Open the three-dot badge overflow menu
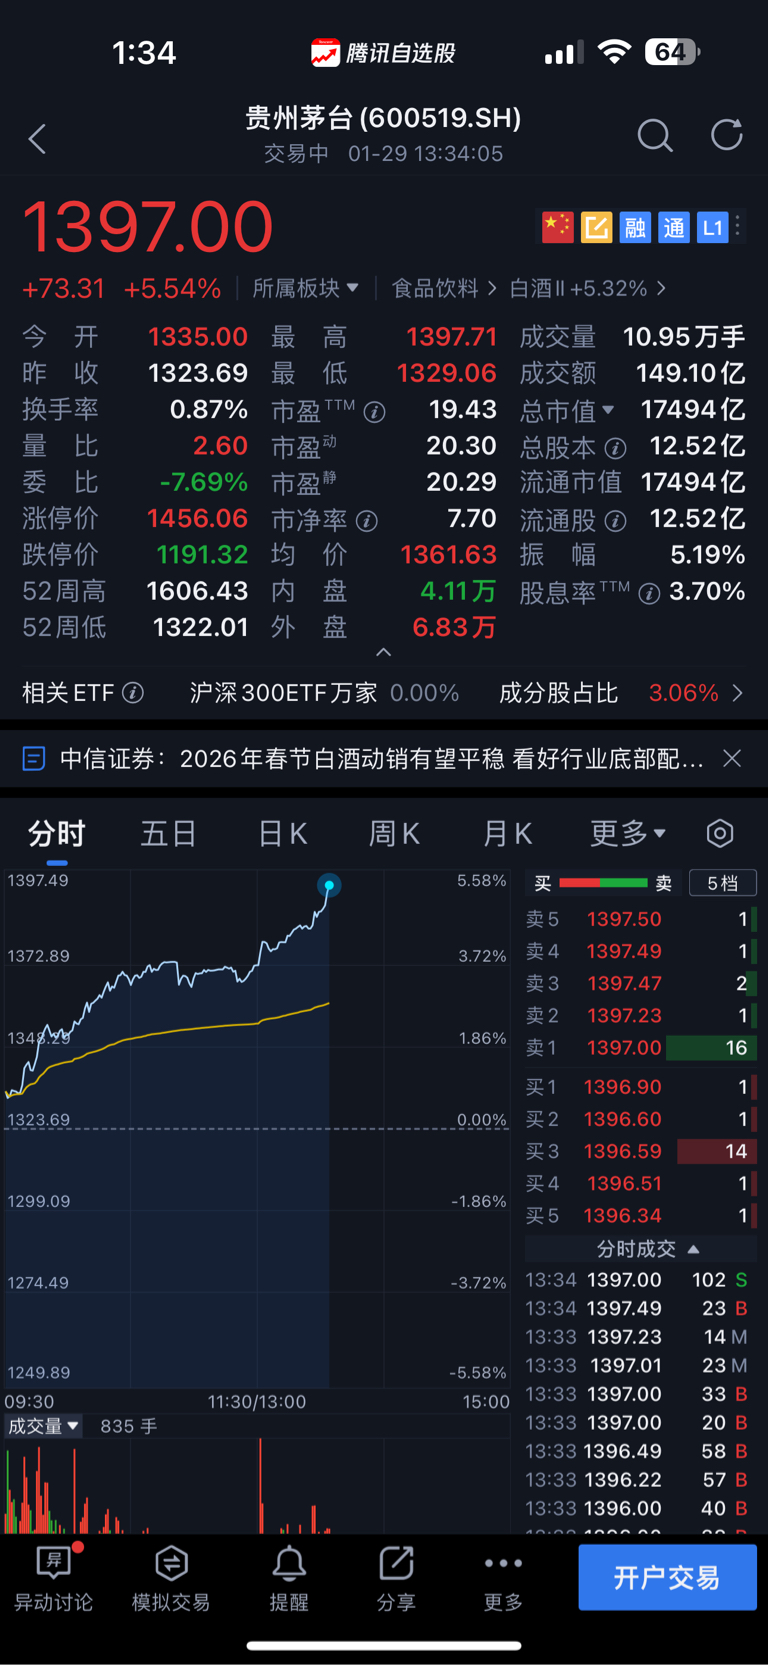Image resolution: width=768 pixels, height=1665 pixels. pyautogui.click(x=738, y=227)
